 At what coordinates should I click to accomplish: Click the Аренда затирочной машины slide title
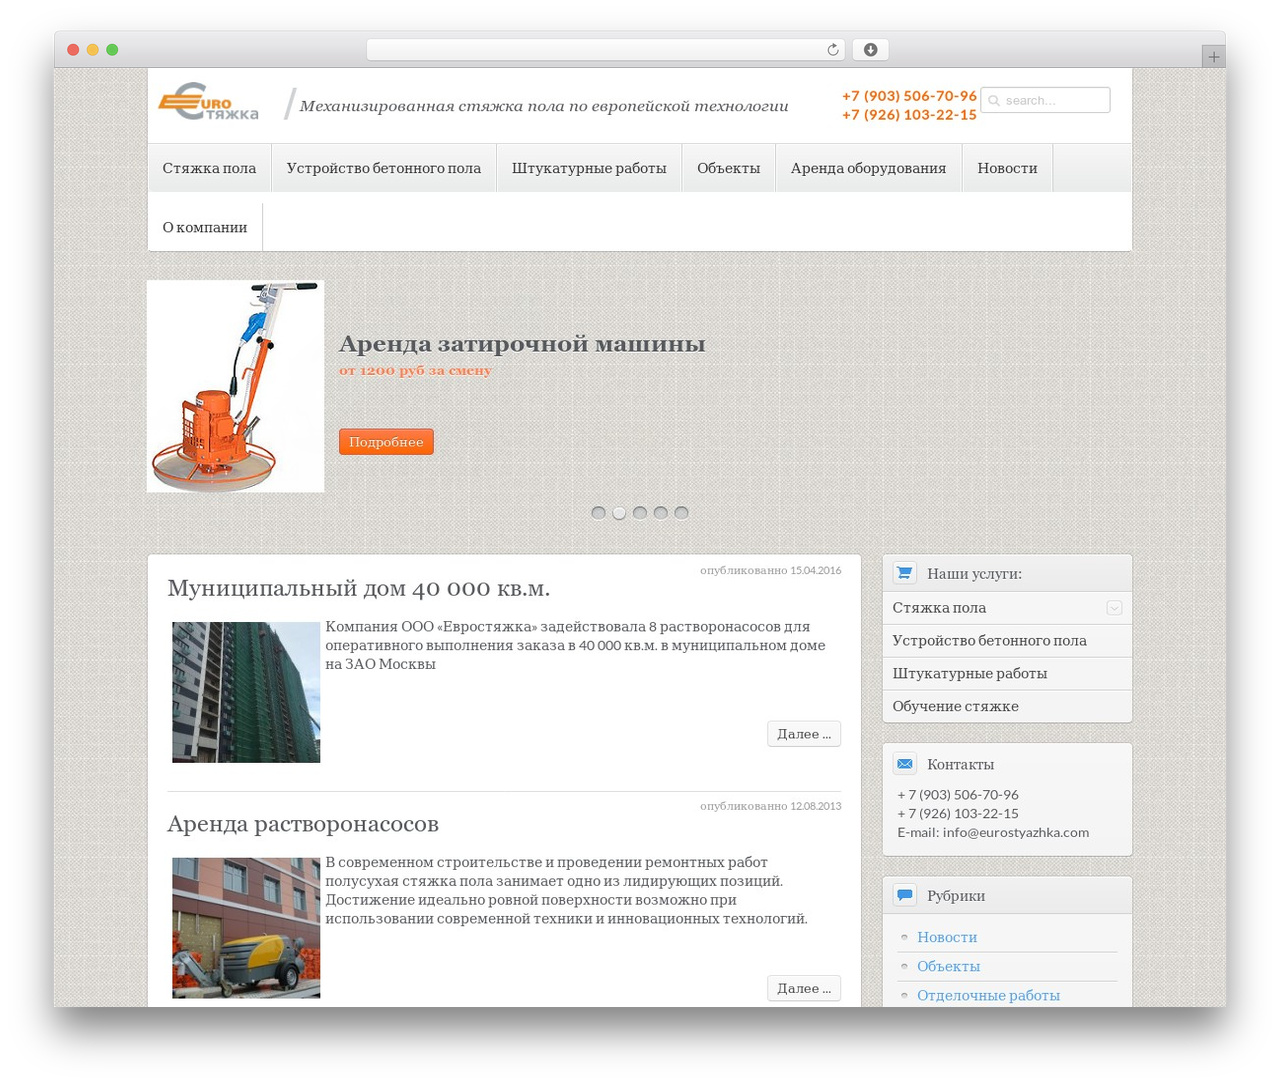pyautogui.click(x=522, y=344)
